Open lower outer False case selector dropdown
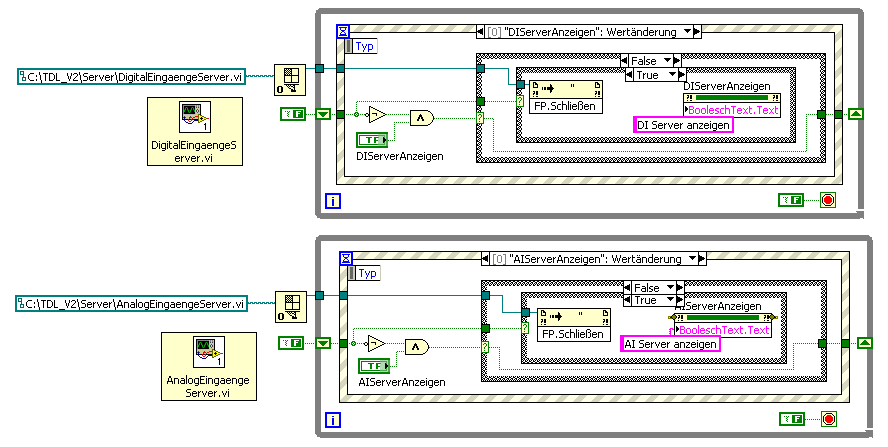 (x=671, y=288)
